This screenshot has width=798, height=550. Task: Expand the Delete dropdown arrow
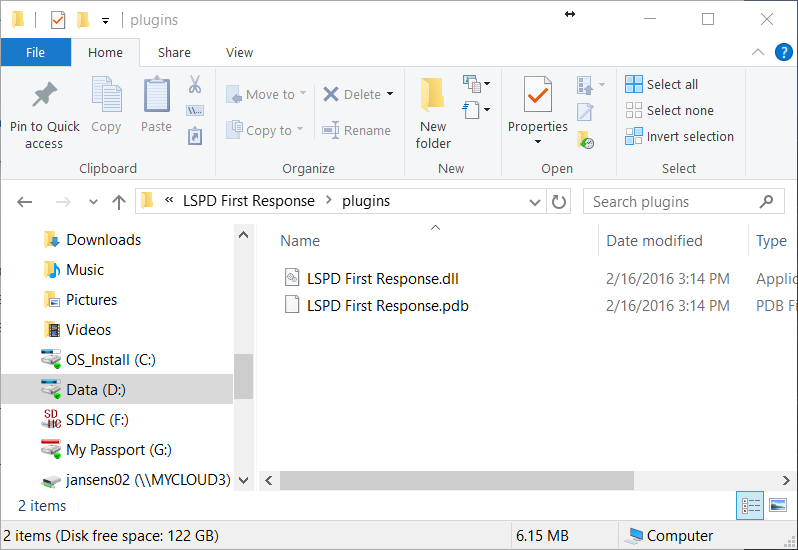390,95
